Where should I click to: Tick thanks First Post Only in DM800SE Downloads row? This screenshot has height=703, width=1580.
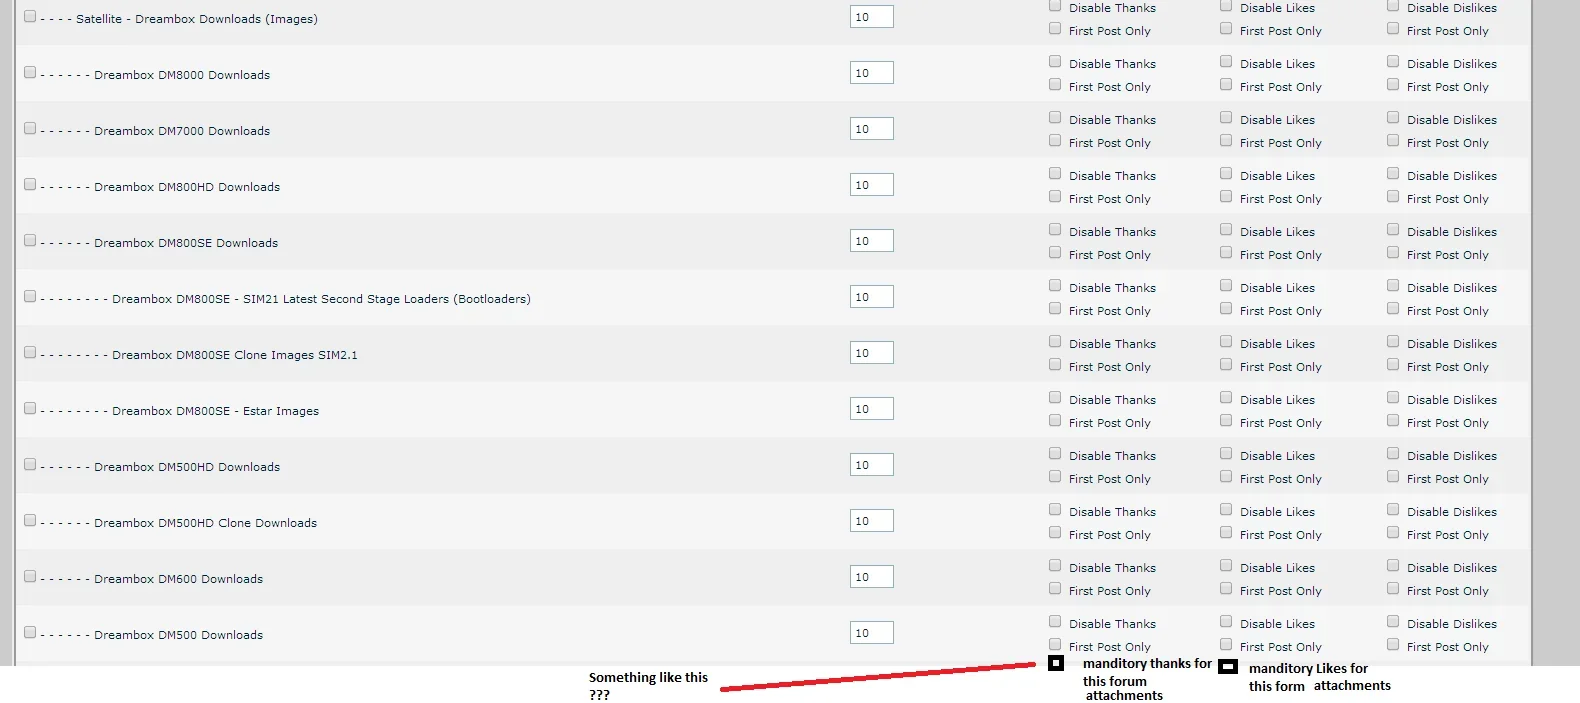coord(1055,252)
